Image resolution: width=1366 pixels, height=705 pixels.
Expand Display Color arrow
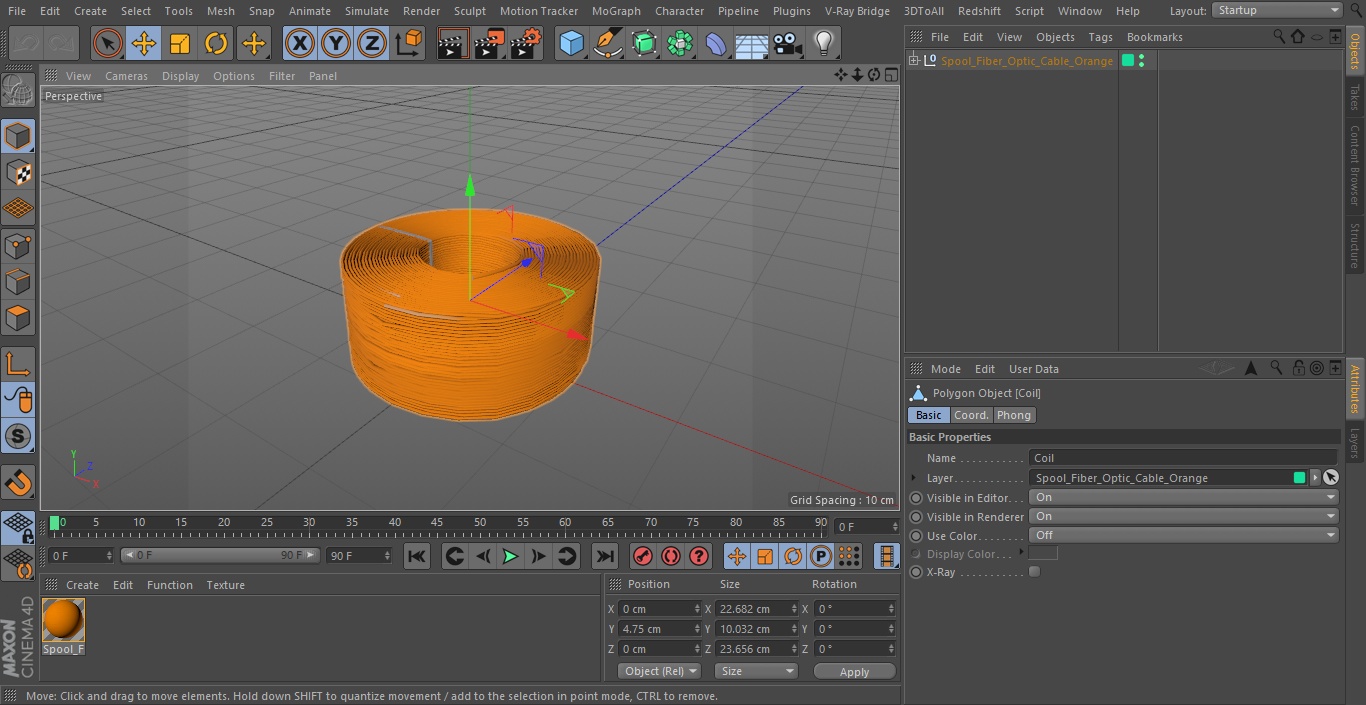[x=1021, y=552]
